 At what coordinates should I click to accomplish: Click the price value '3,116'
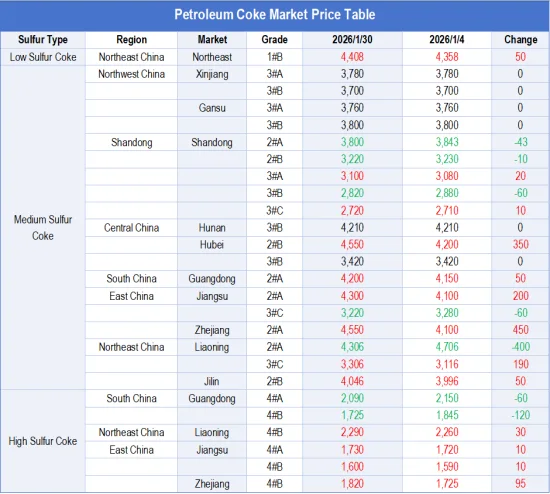[447, 364]
